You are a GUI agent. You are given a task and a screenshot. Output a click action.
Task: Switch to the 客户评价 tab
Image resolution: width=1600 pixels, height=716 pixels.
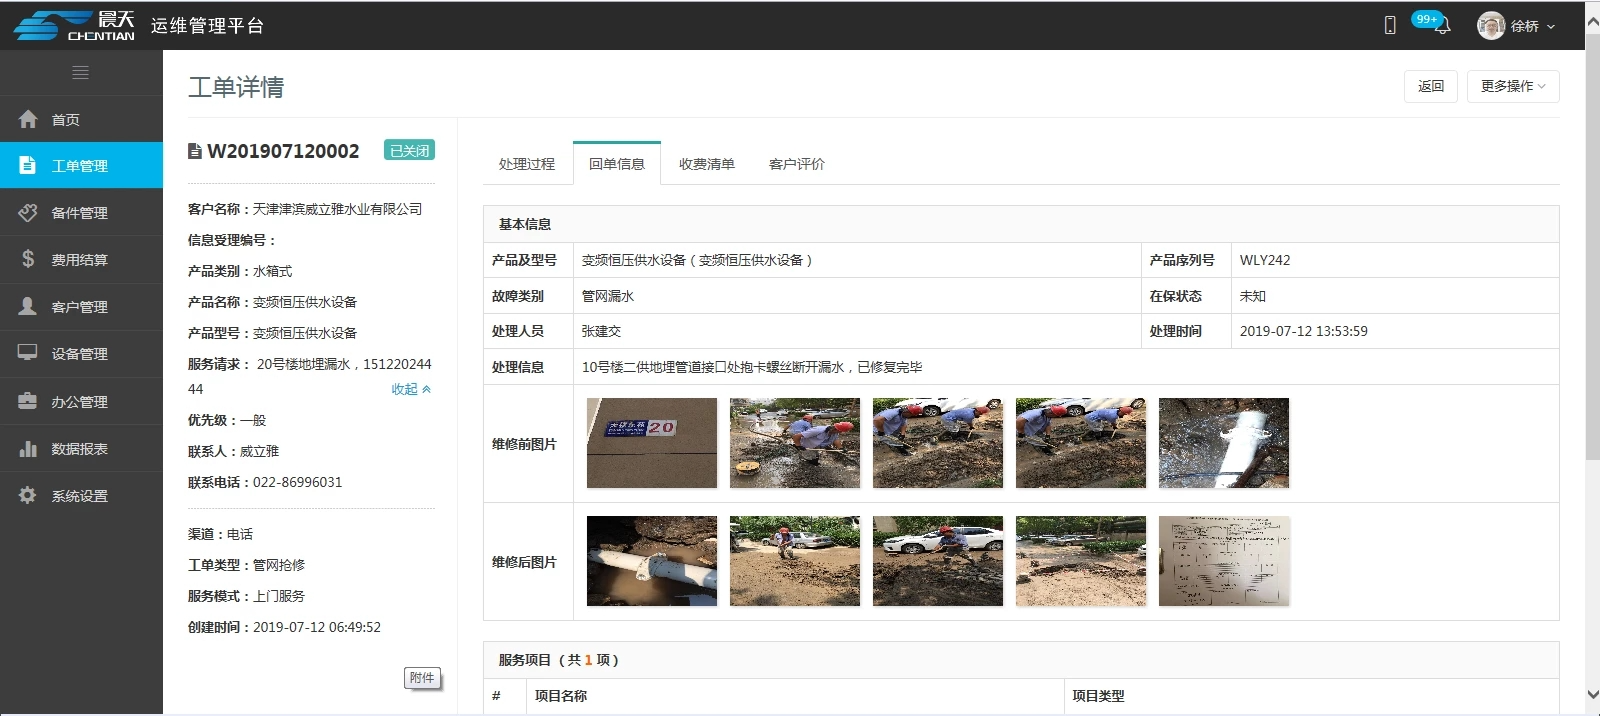(x=796, y=164)
